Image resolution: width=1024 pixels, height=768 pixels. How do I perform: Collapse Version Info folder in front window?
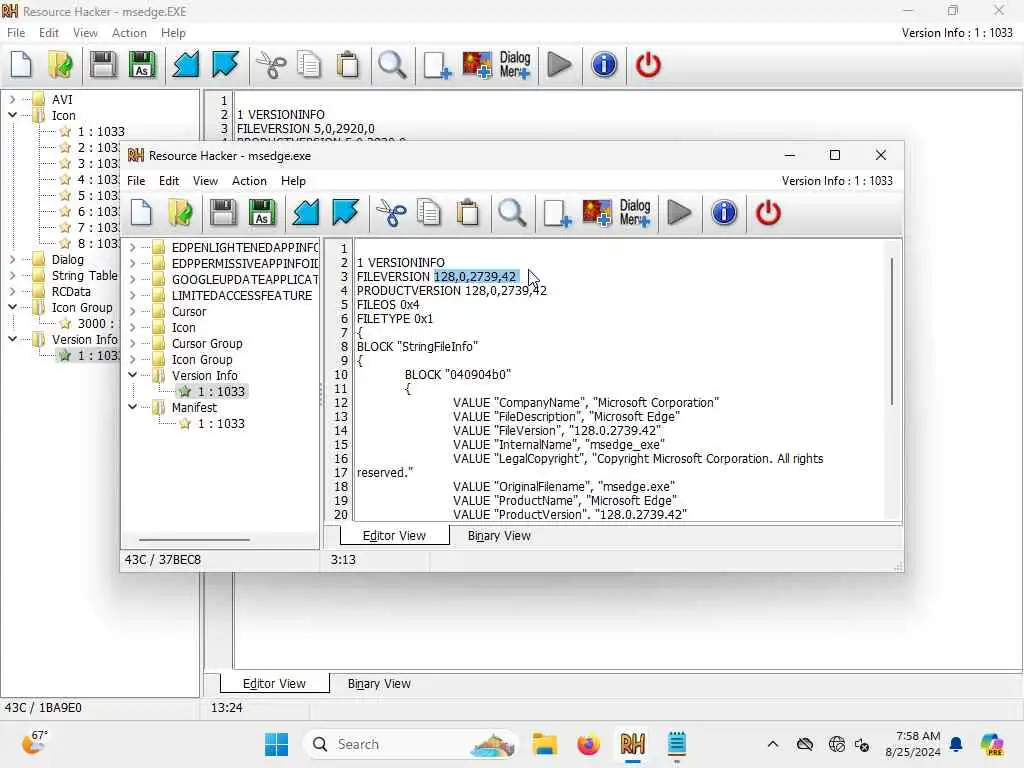click(x=133, y=376)
